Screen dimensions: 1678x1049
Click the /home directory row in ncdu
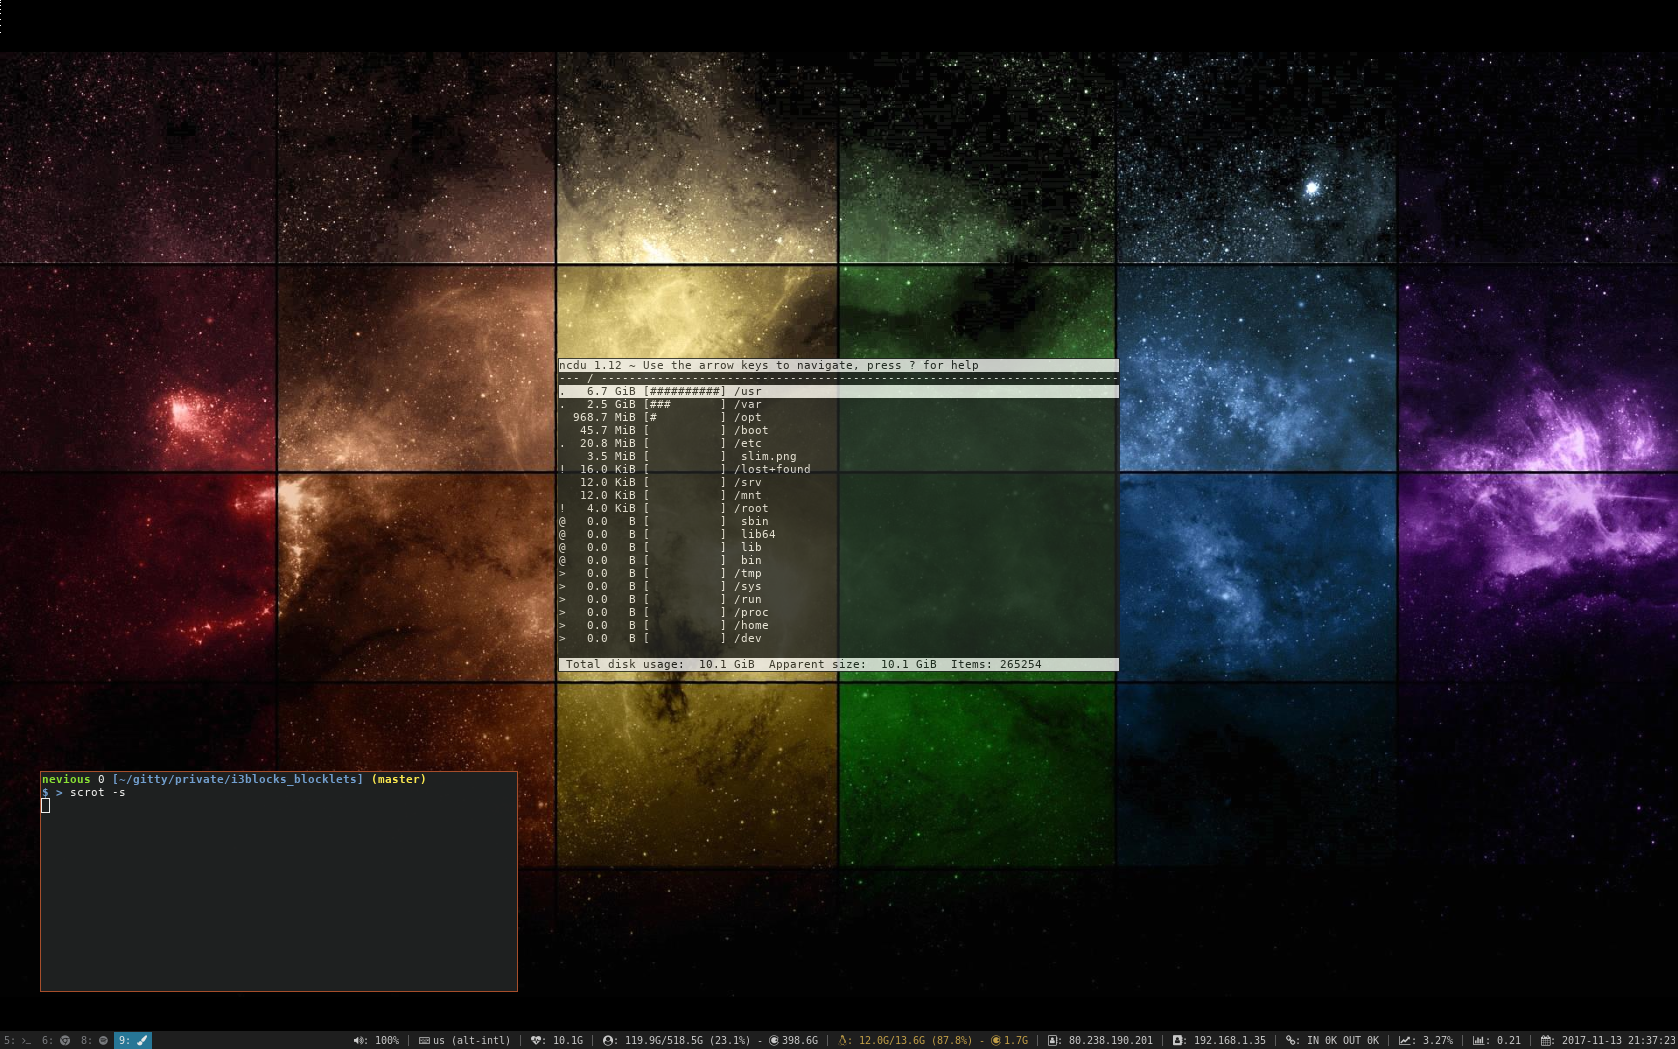[838, 626]
